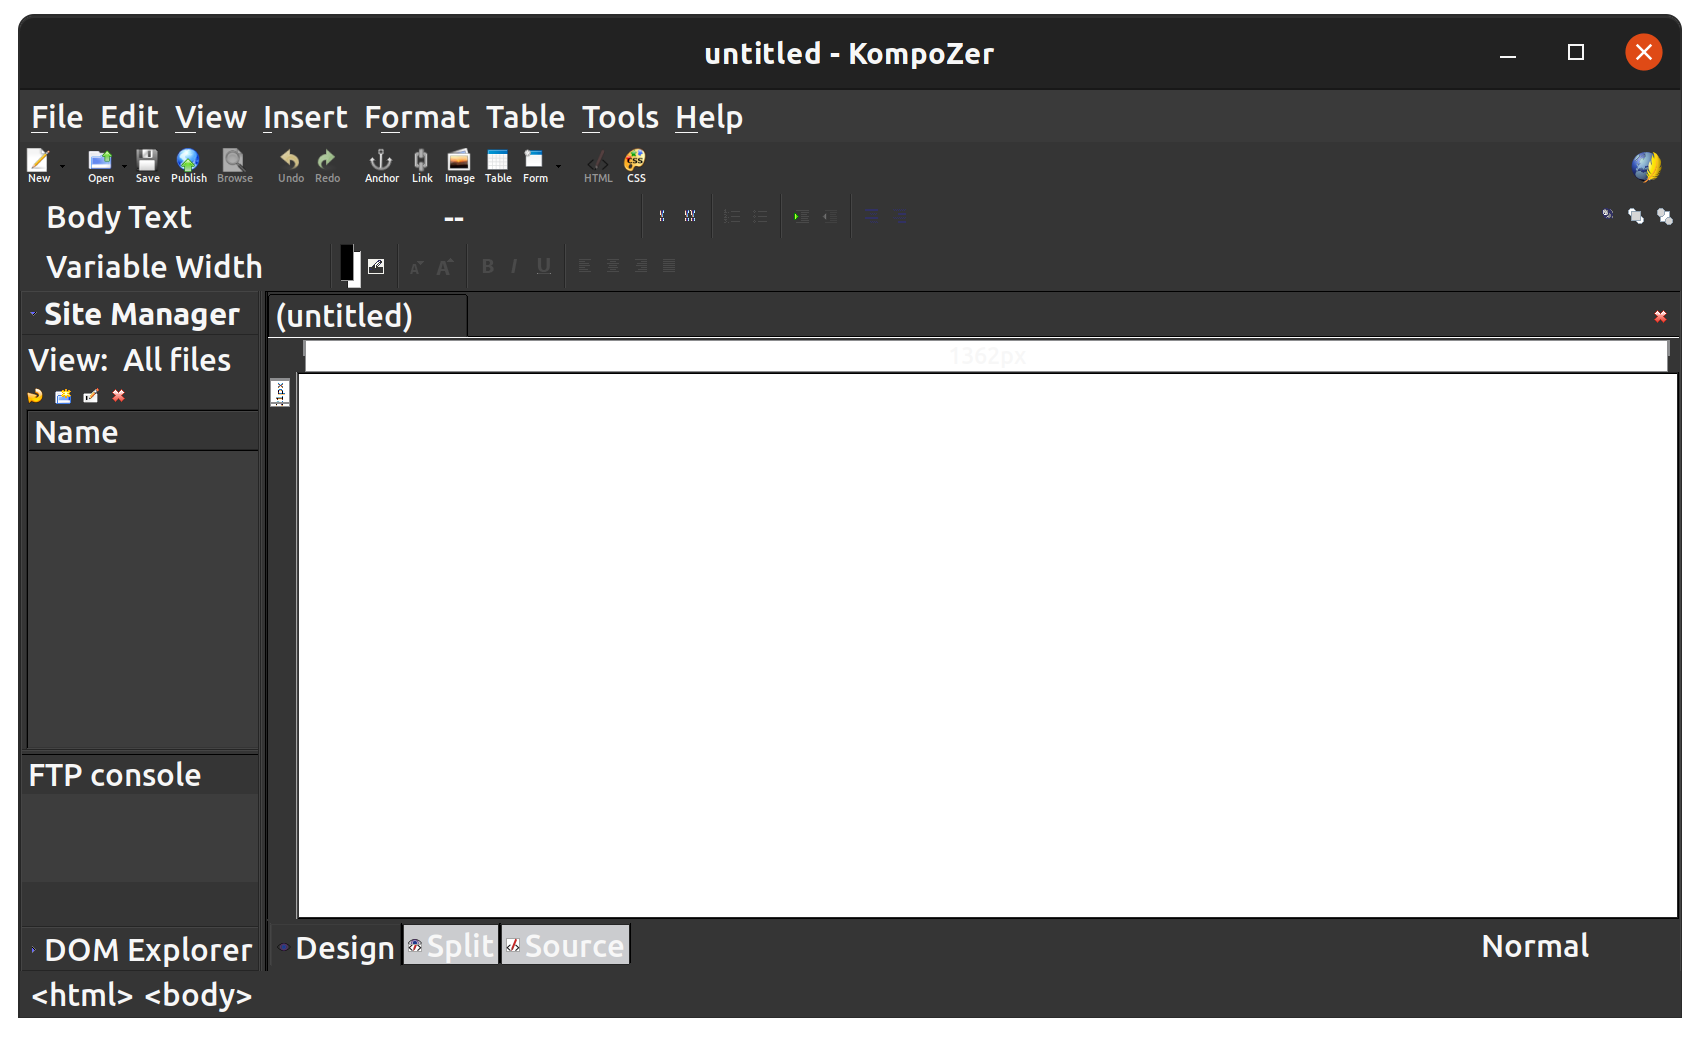1701x1037 pixels.
Task: Refresh the Site Manager file list
Action: click(35, 396)
